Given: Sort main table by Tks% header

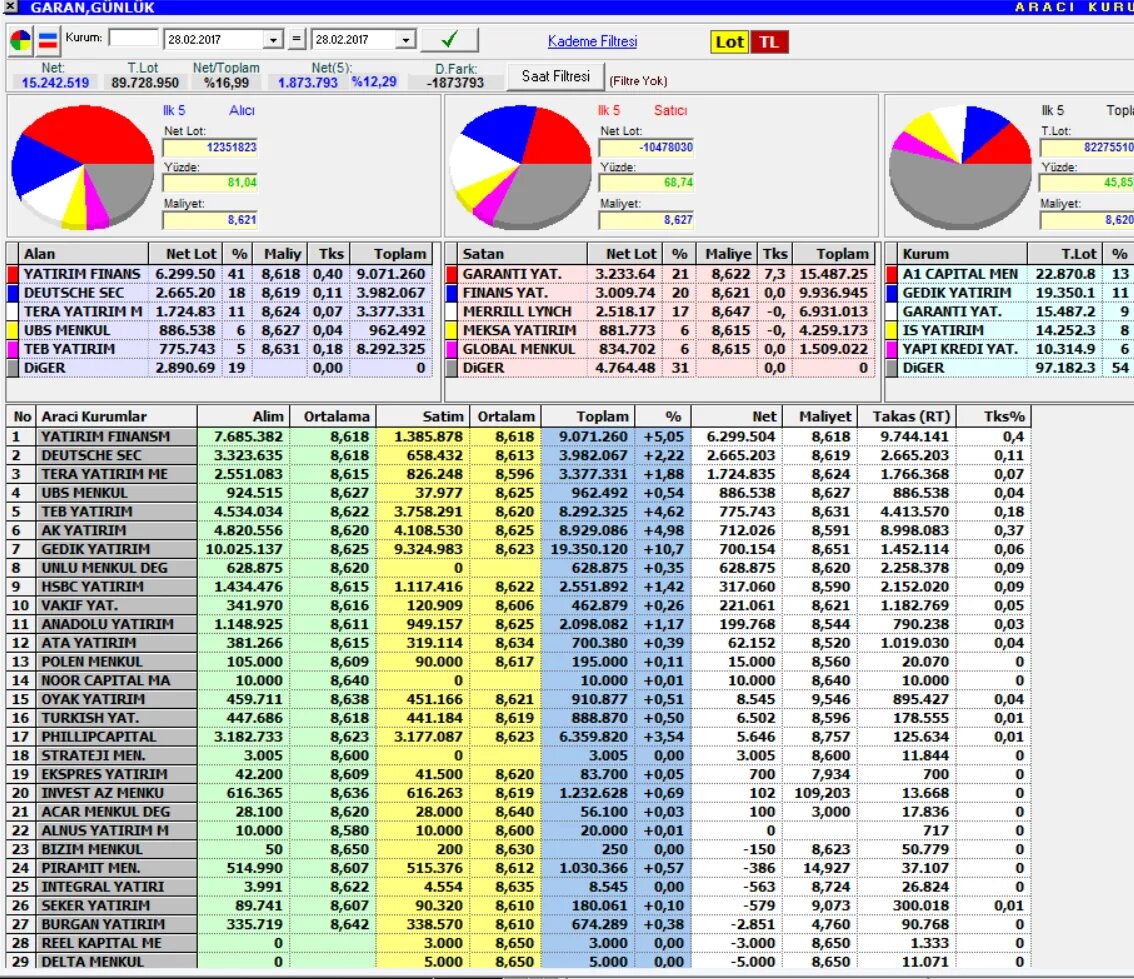Looking at the screenshot, I should point(994,416).
